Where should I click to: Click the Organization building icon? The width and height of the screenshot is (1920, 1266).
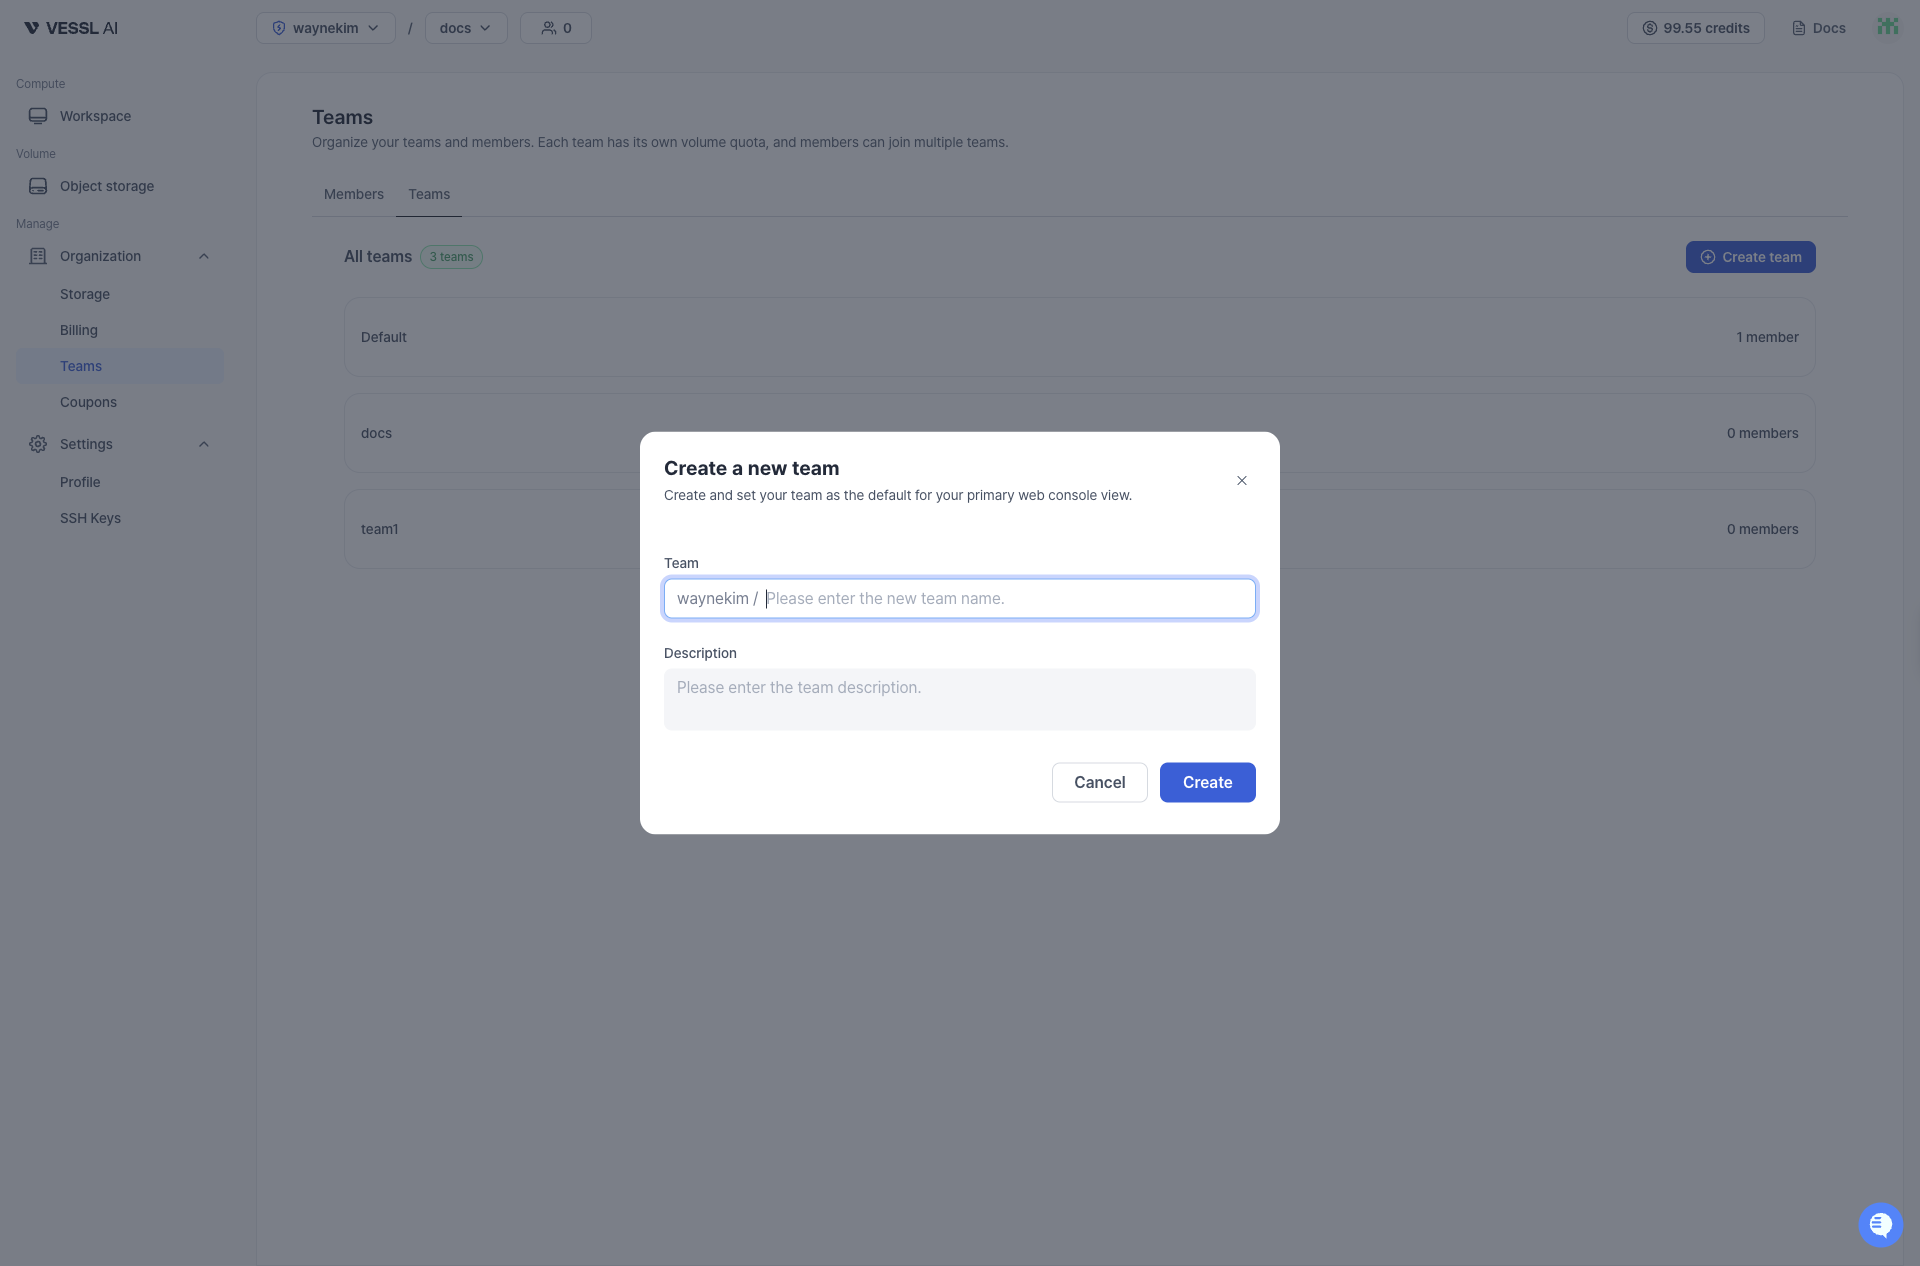click(37, 256)
